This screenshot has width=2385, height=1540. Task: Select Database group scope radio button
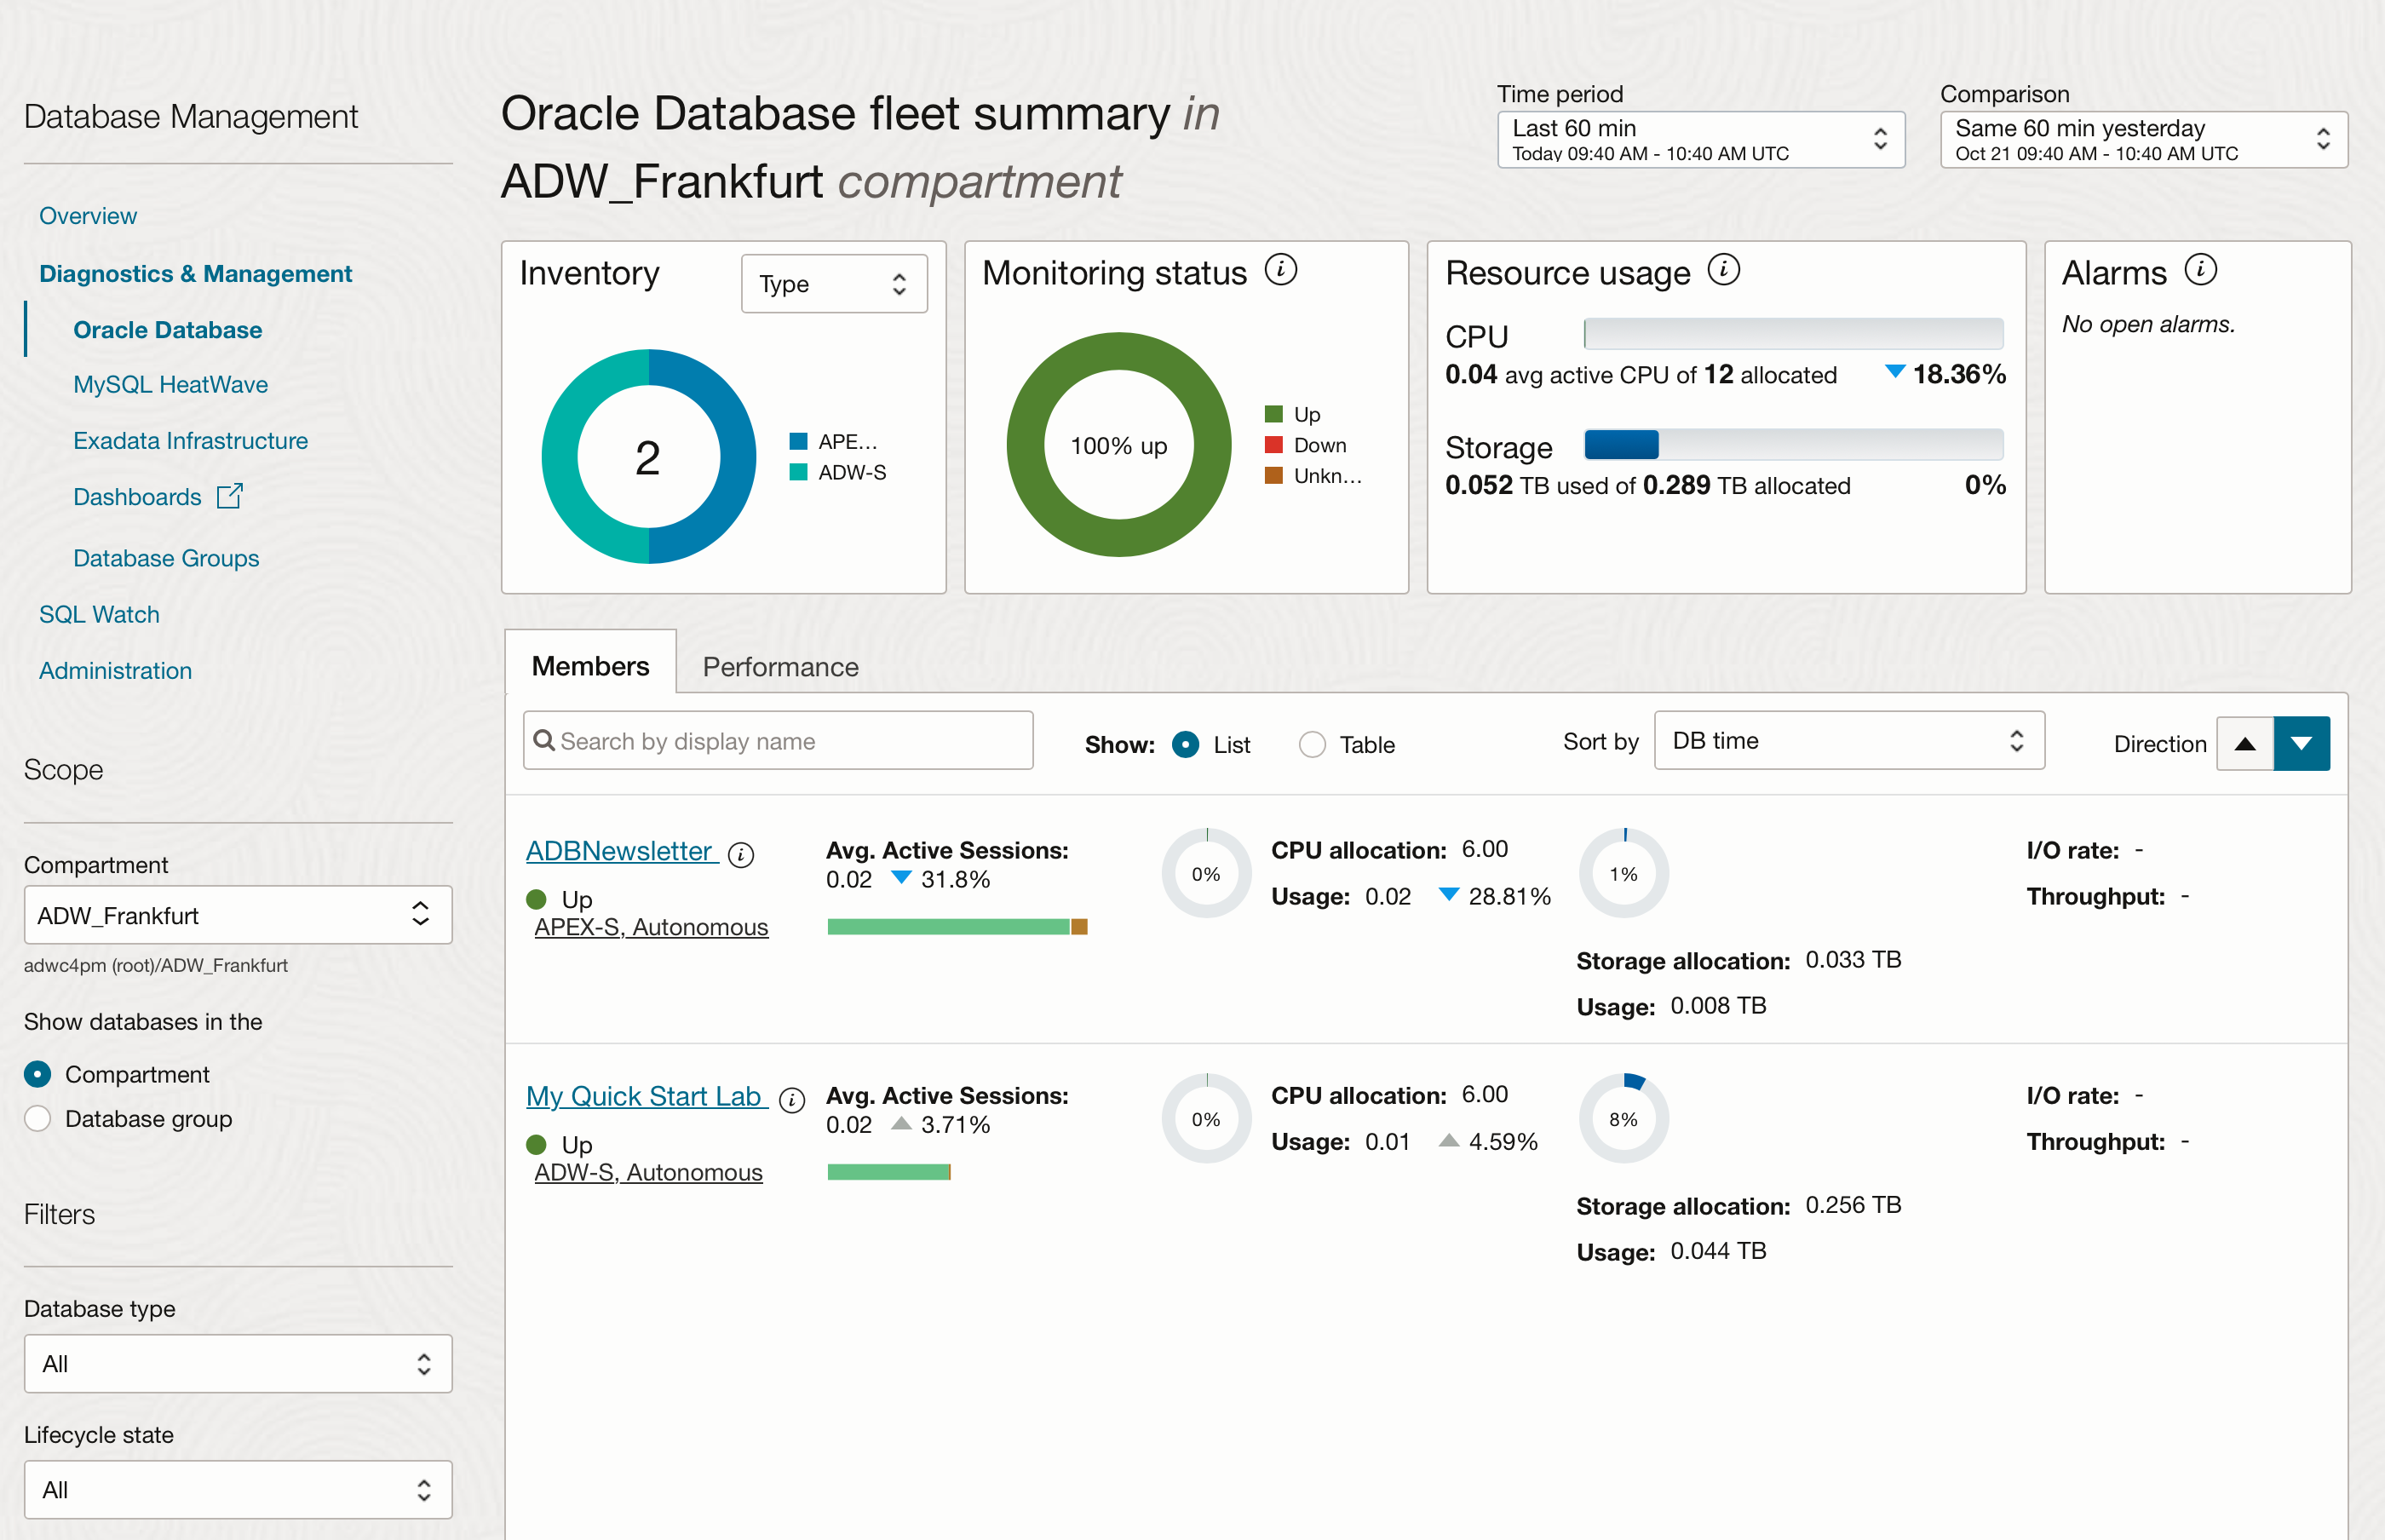point(38,1118)
